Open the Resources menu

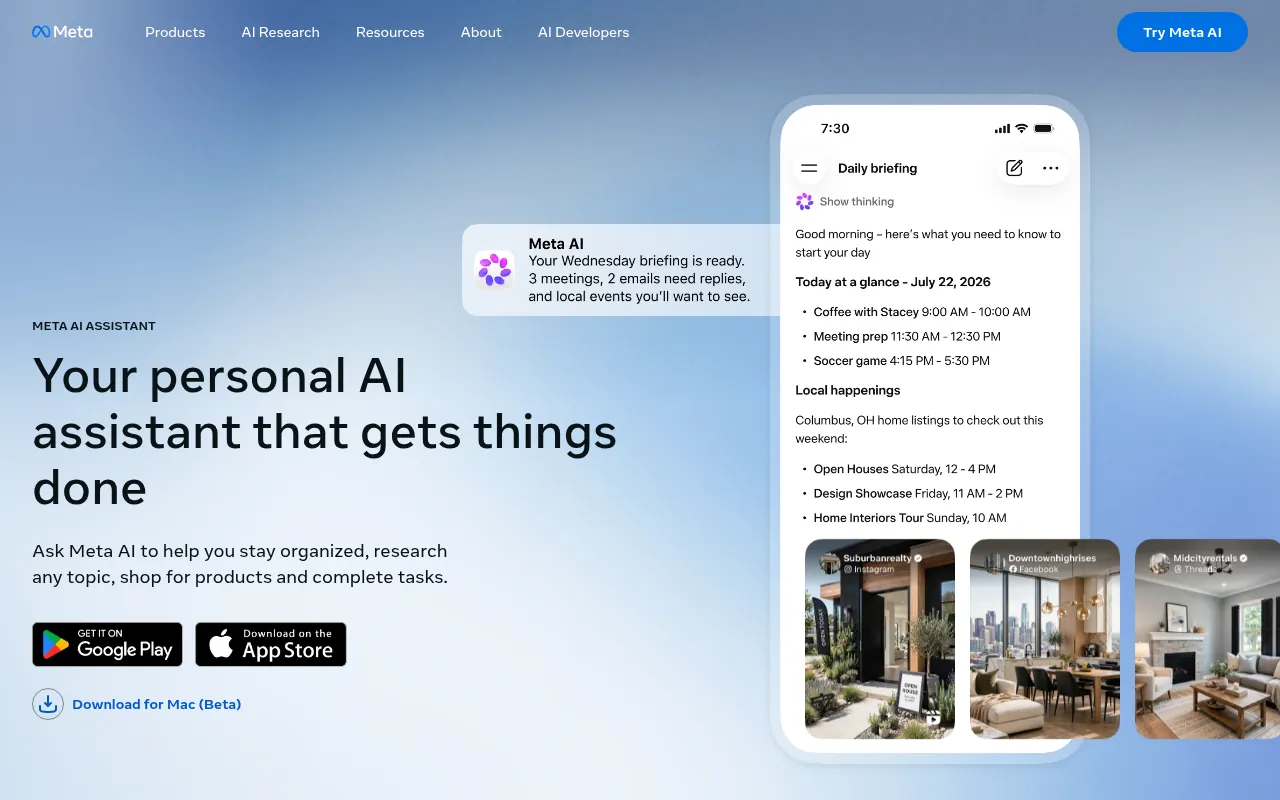tap(390, 32)
